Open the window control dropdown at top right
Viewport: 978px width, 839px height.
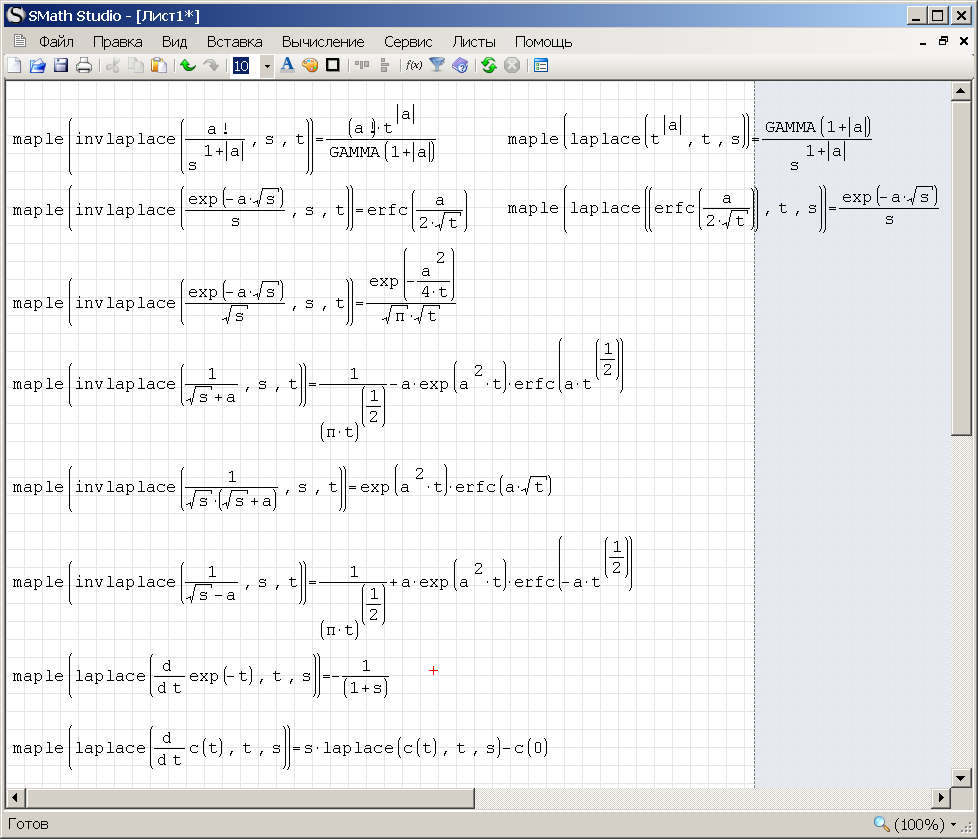pyautogui.click(x=942, y=42)
